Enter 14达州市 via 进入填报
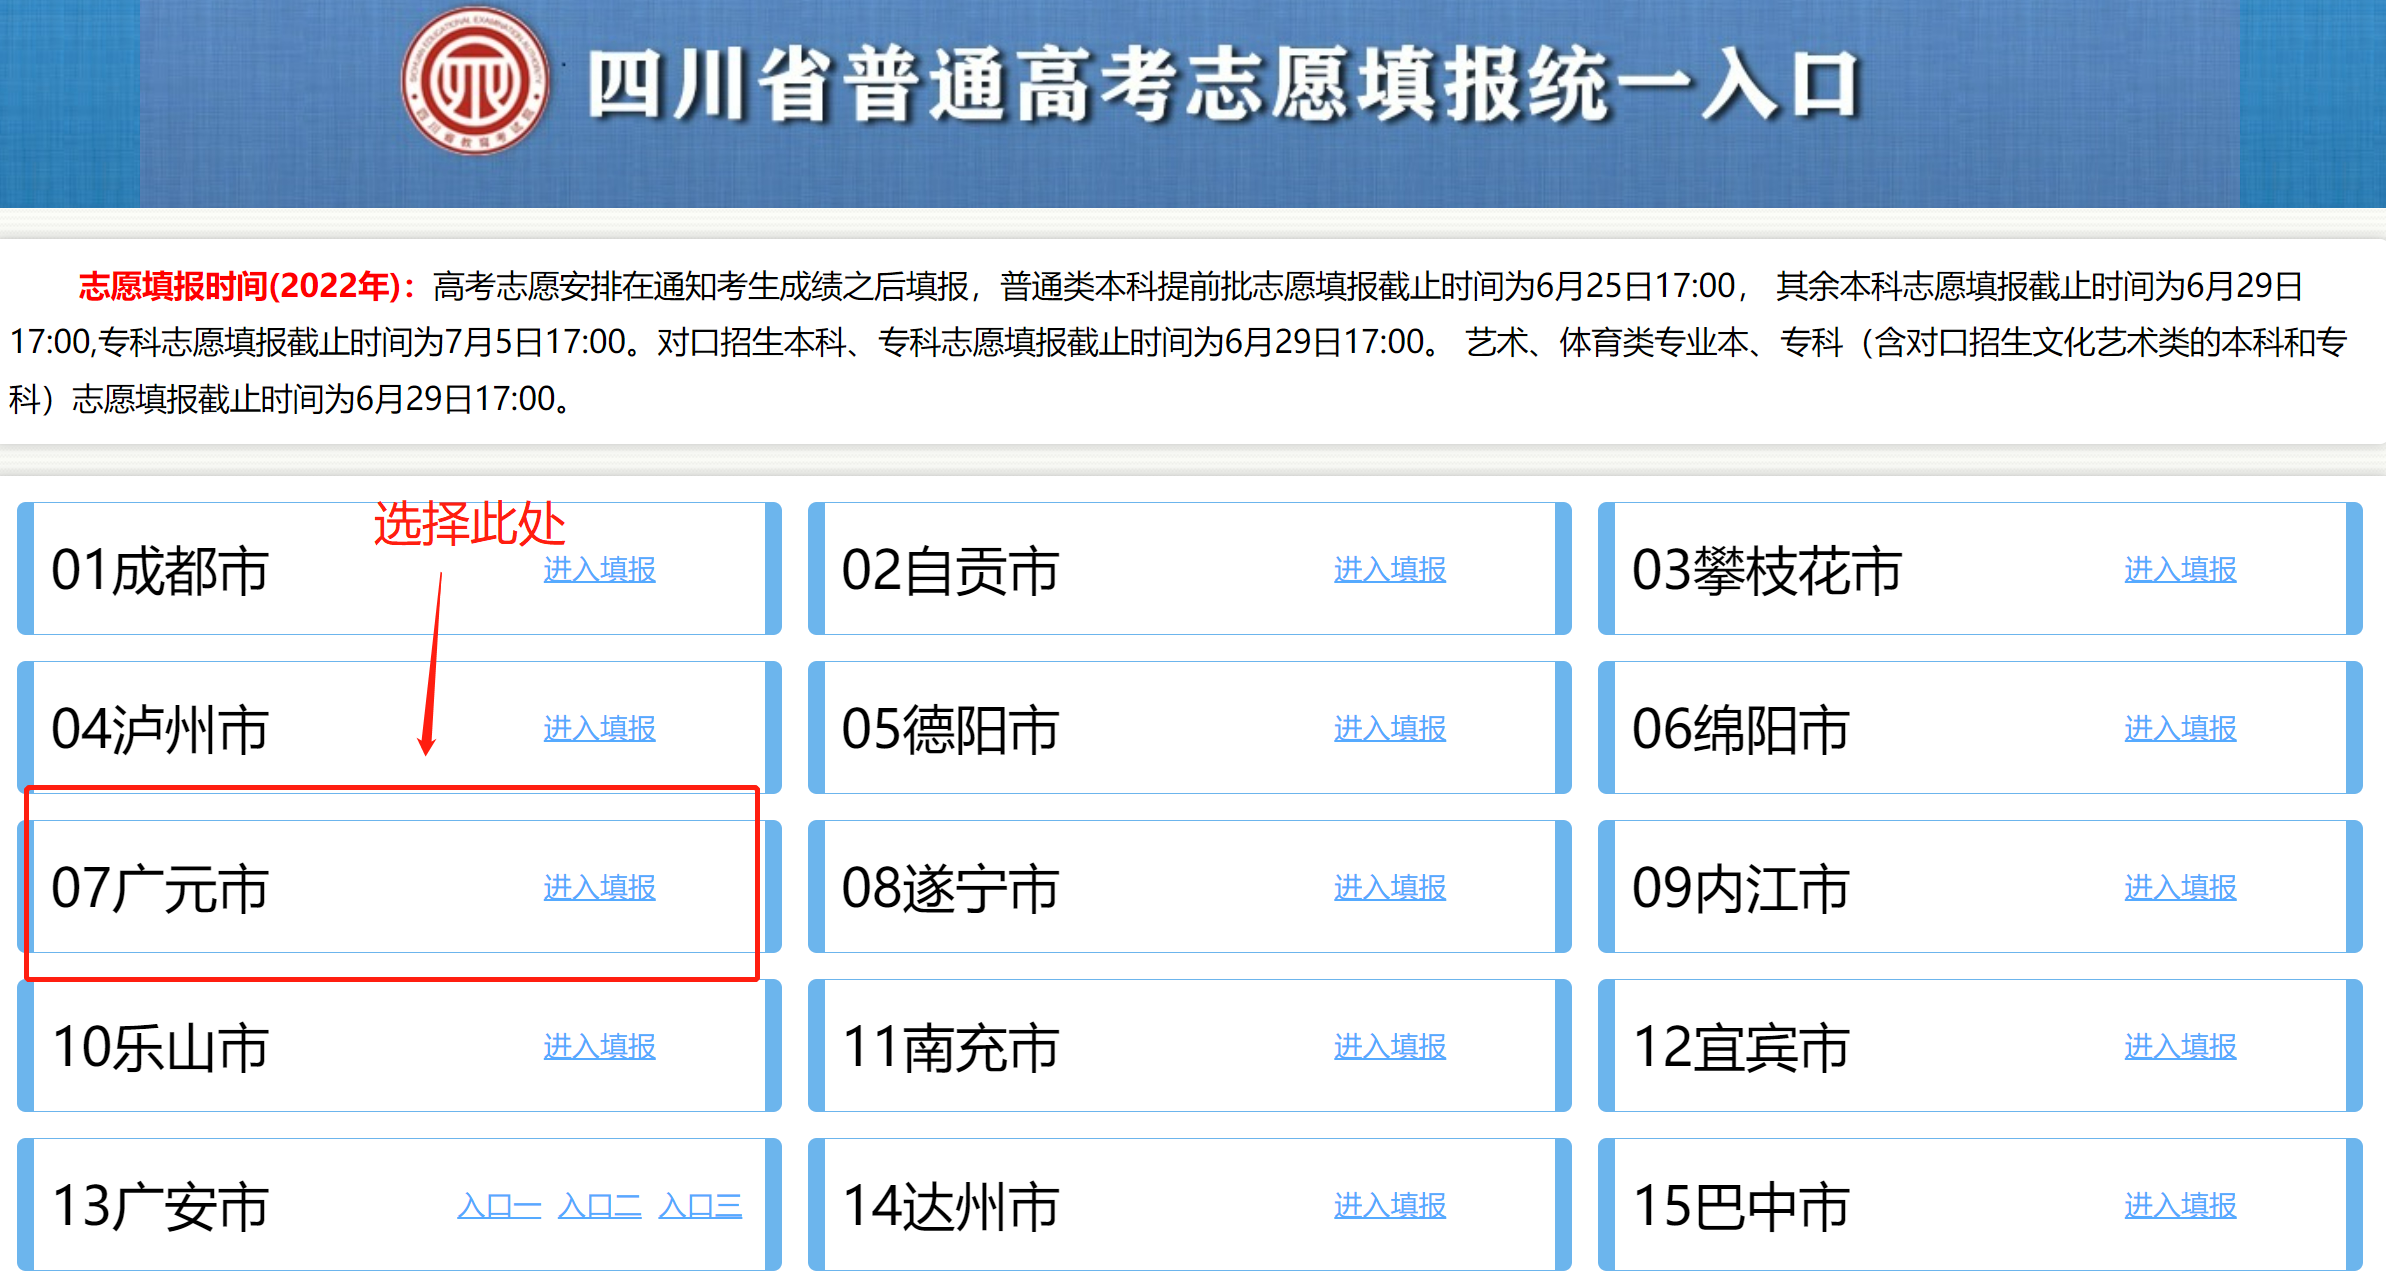The image size is (2386, 1272). (1389, 1205)
